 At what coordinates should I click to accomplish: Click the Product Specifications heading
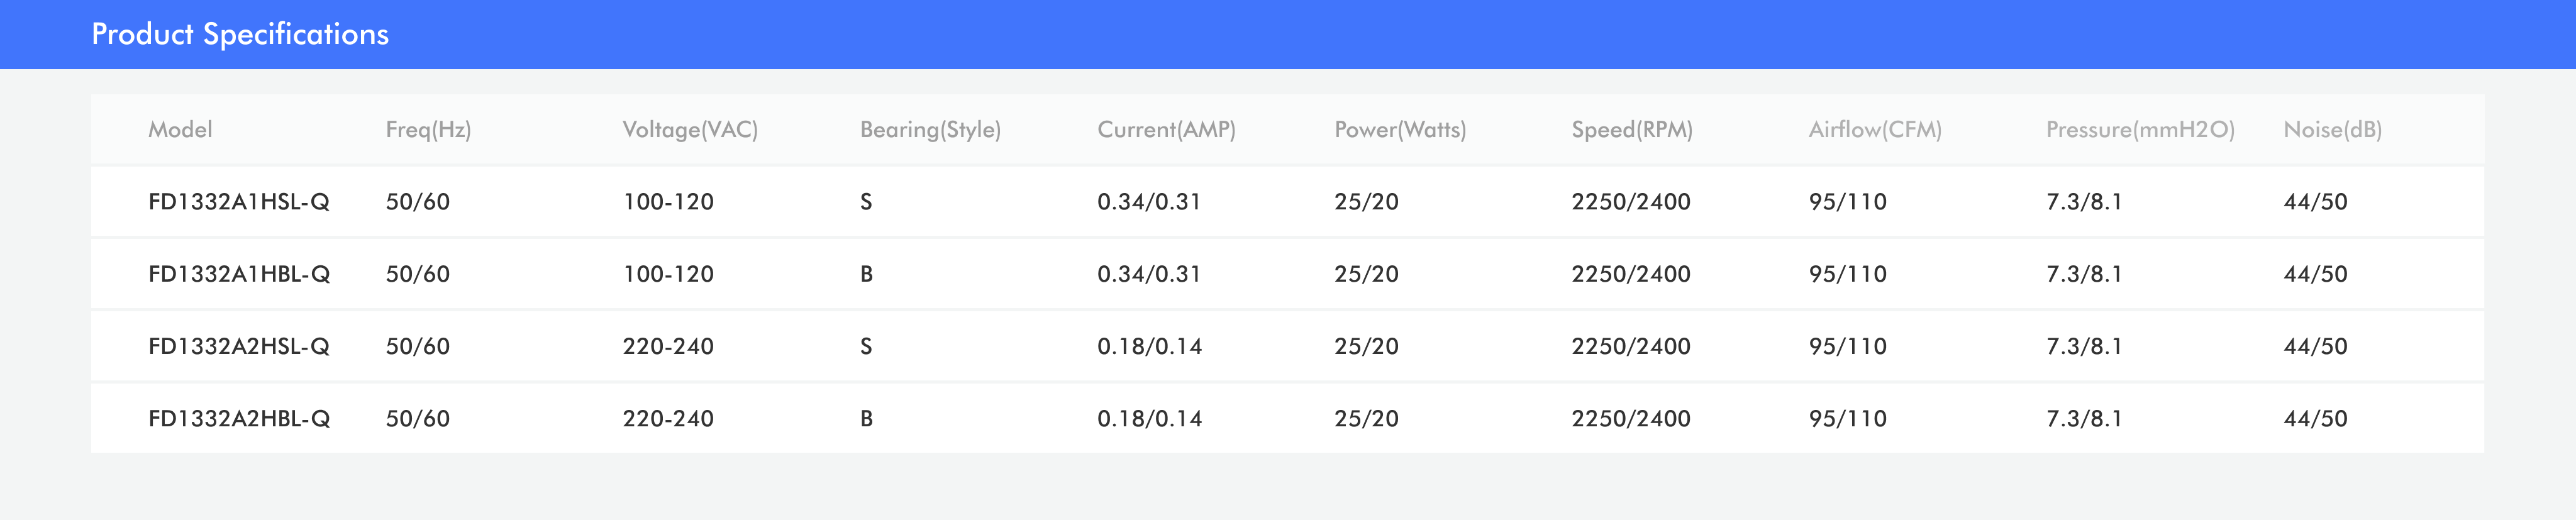(240, 34)
